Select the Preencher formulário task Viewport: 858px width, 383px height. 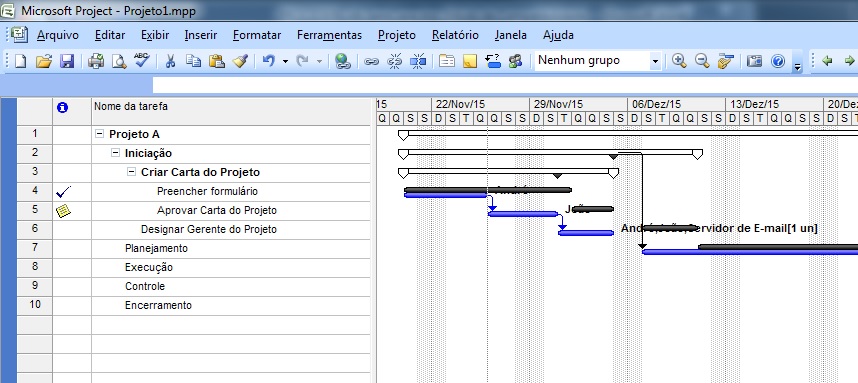[x=207, y=191]
